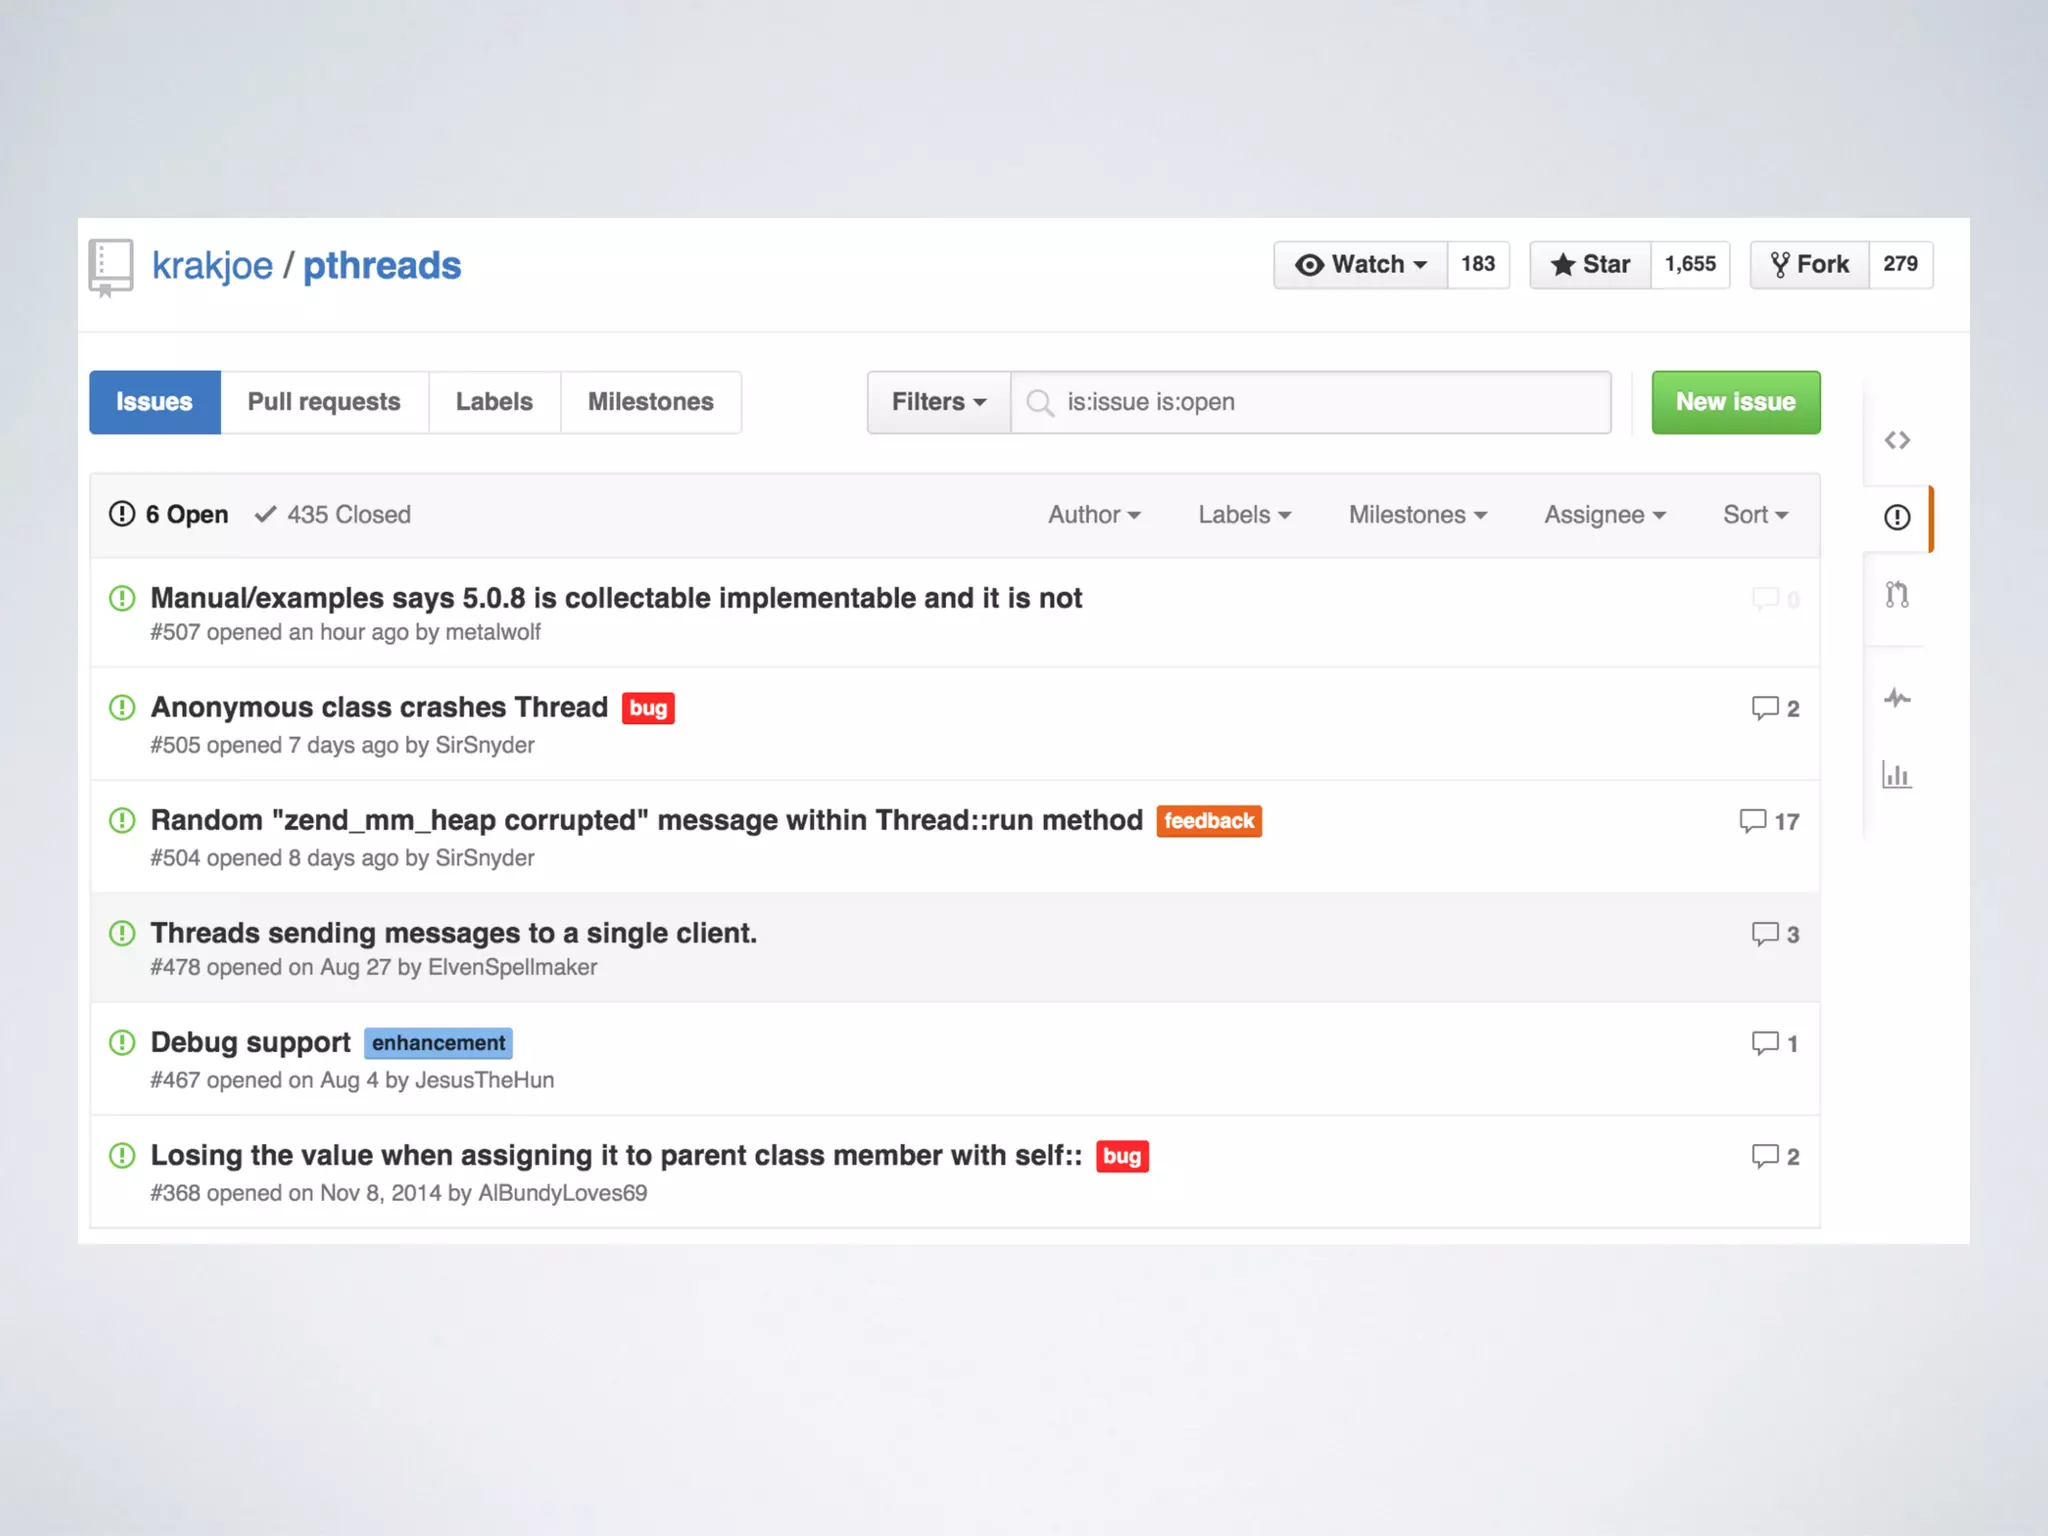Filter by the blue enhancement label
This screenshot has width=2048, height=1536.
pyautogui.click(x=438, y=1043)
